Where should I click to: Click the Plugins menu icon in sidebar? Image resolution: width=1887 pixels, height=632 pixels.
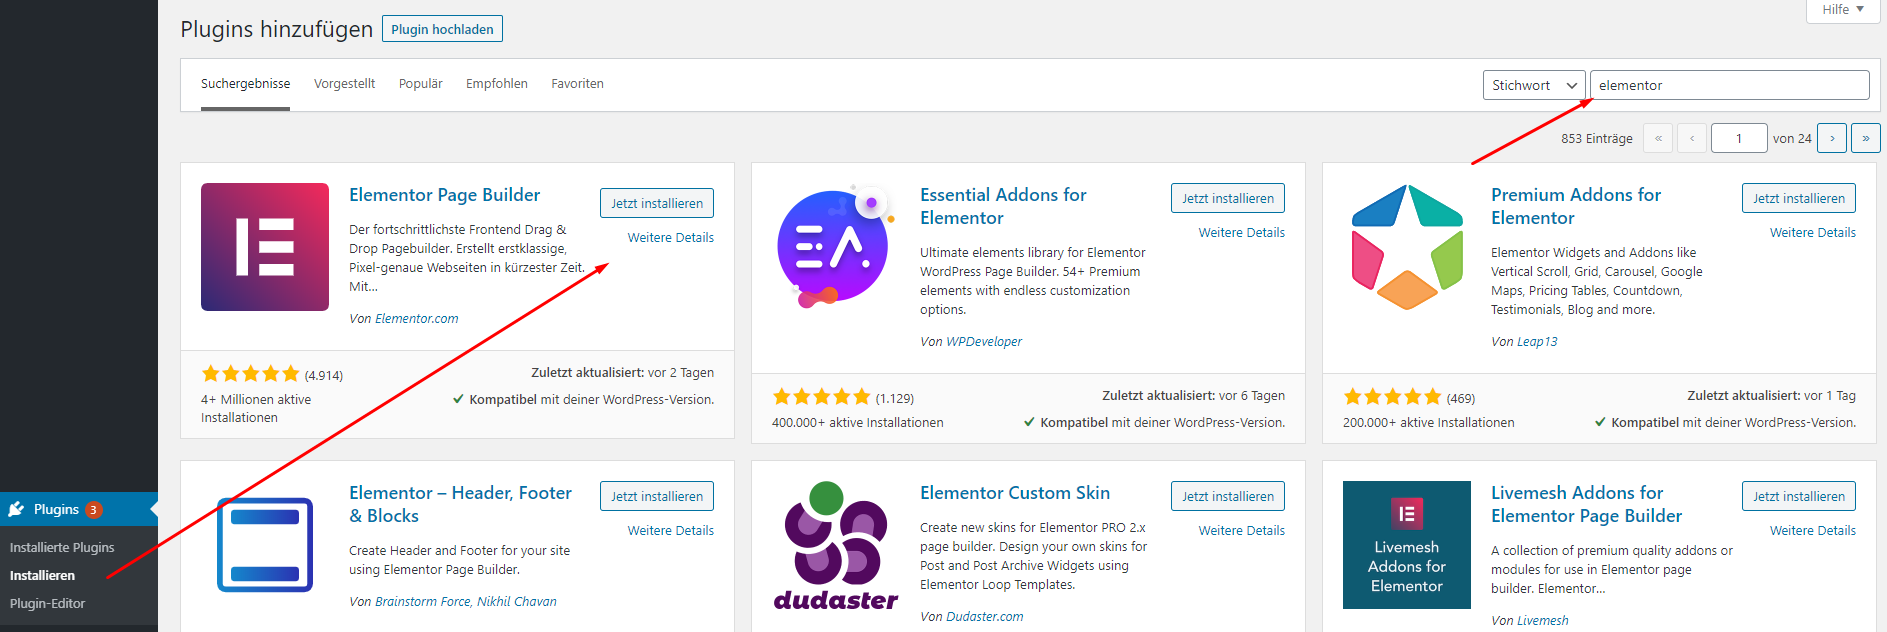tap(17, 509)
